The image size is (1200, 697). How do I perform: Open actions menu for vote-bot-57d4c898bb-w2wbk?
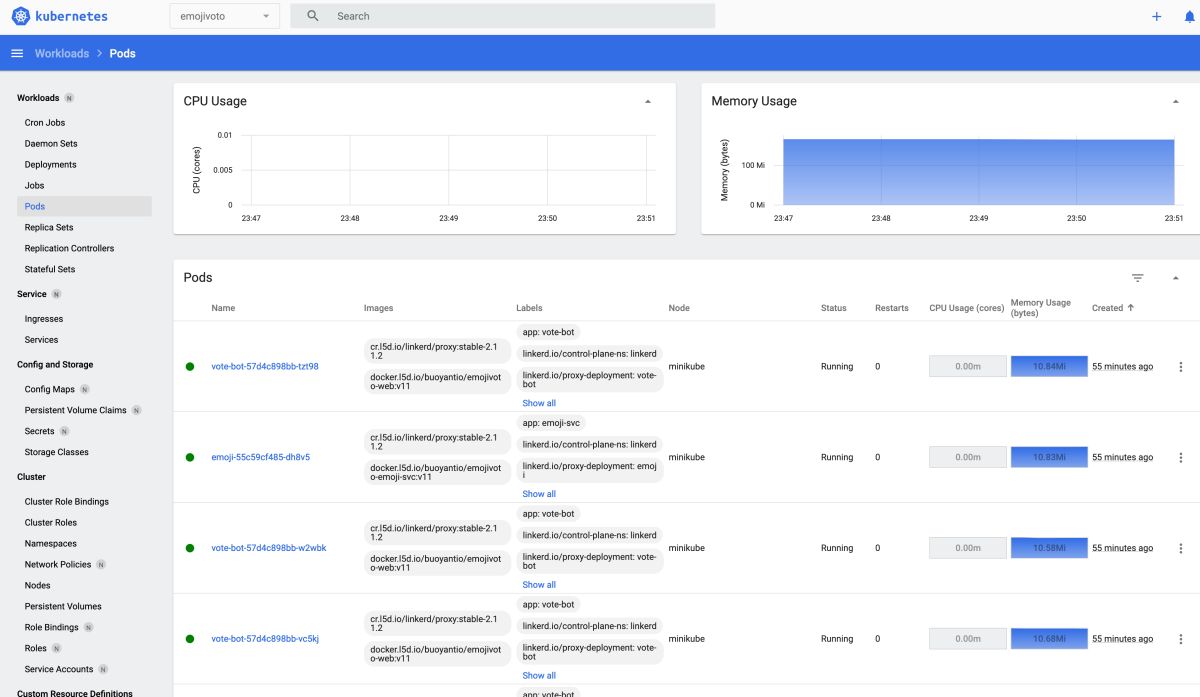1181,548
